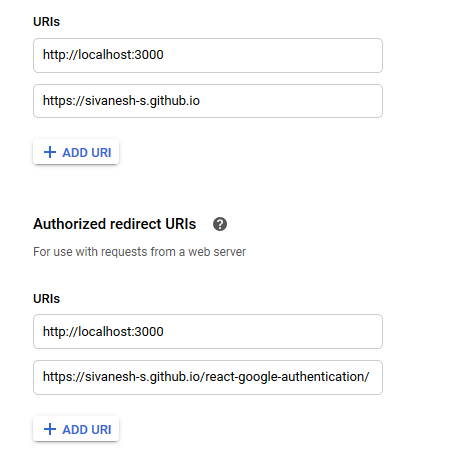This screenshot has width=455, height=457.
Task: Click the 'ADD URI' label text in the upper button
Action: (87, 153)
